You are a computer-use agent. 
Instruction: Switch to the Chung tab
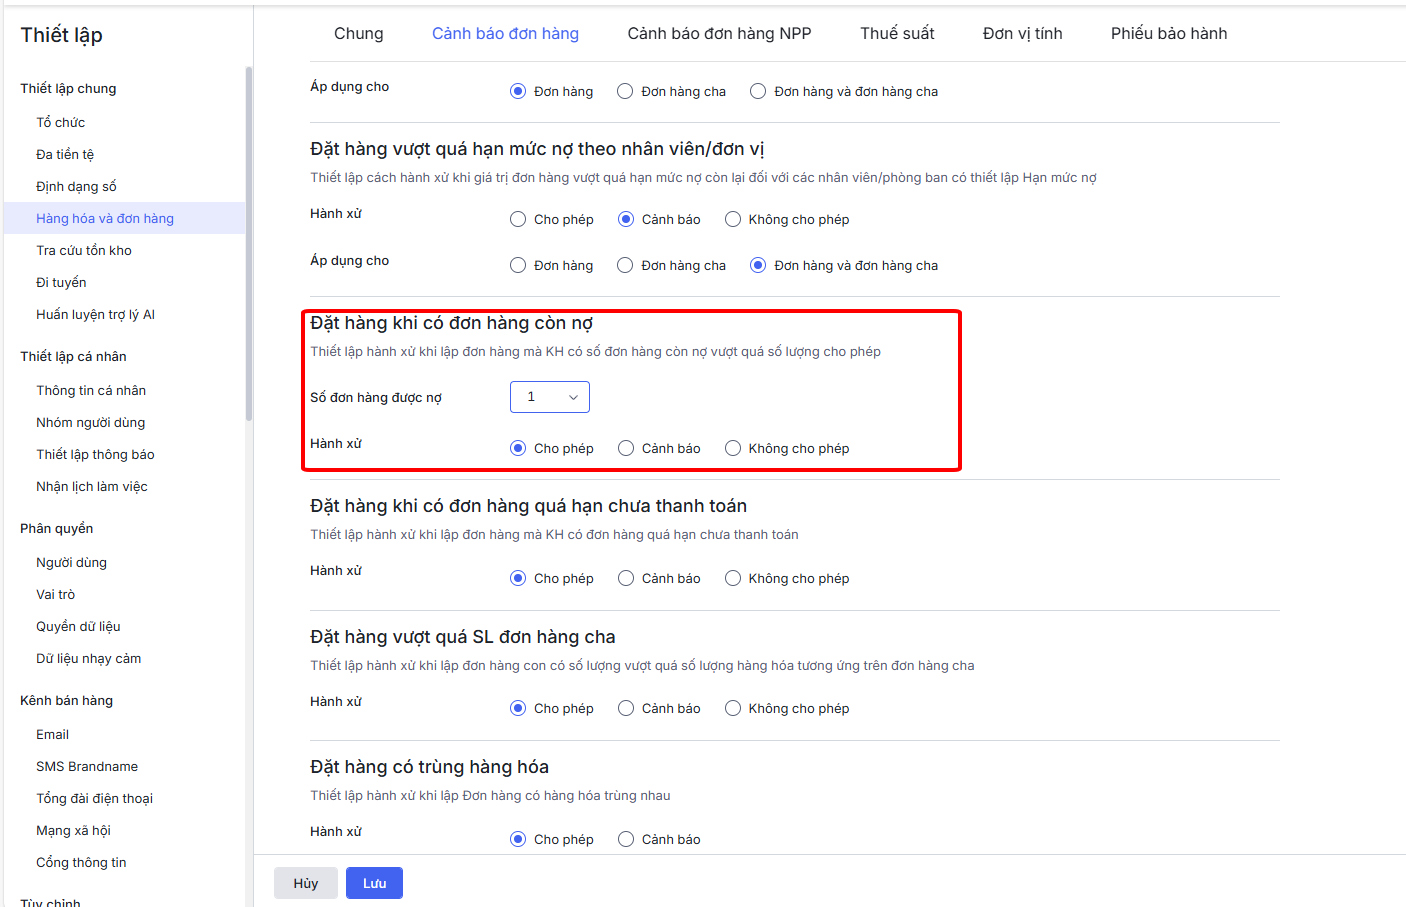click(358, 33)
